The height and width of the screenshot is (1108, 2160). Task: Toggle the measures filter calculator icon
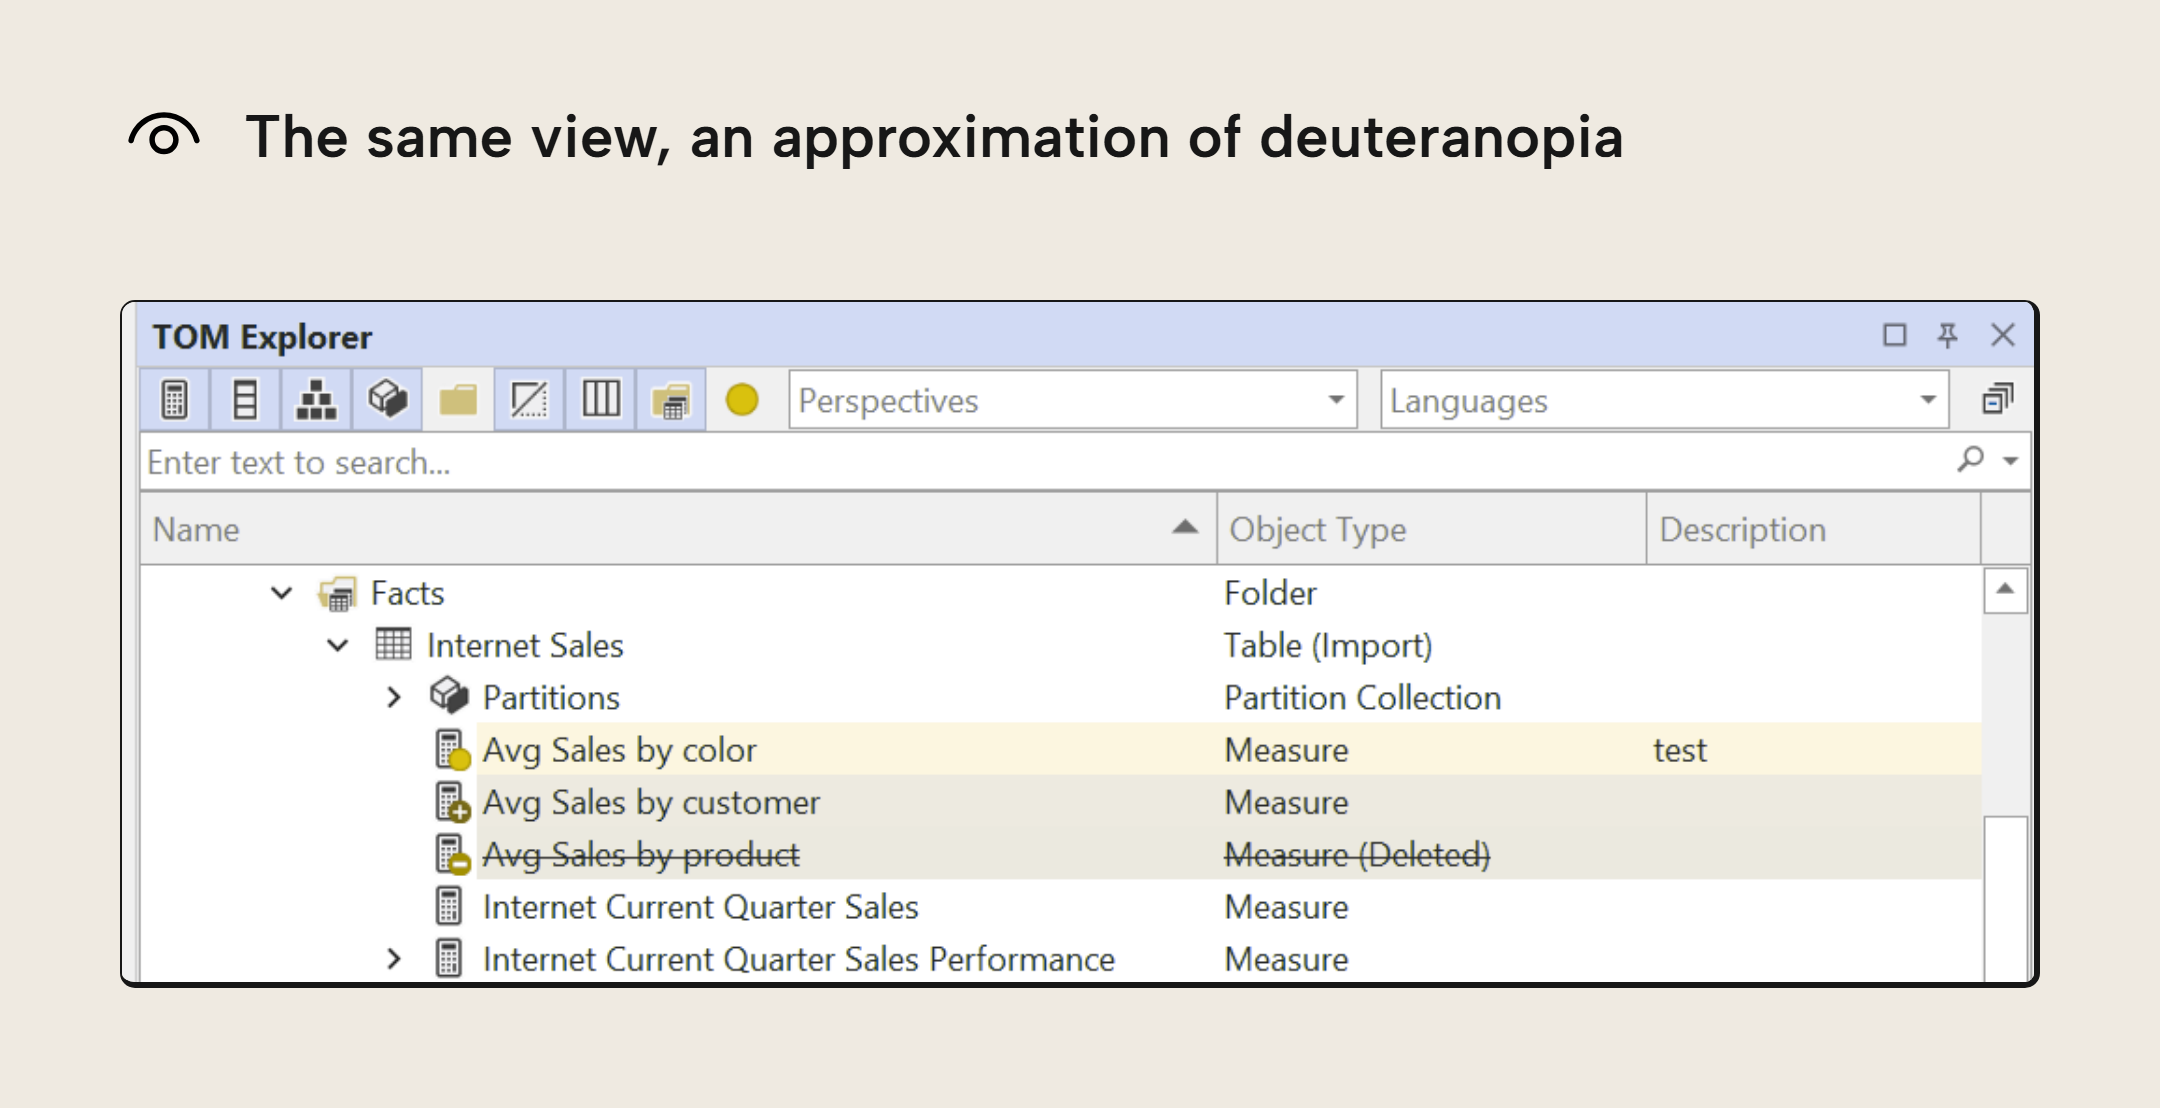point(175,400)
